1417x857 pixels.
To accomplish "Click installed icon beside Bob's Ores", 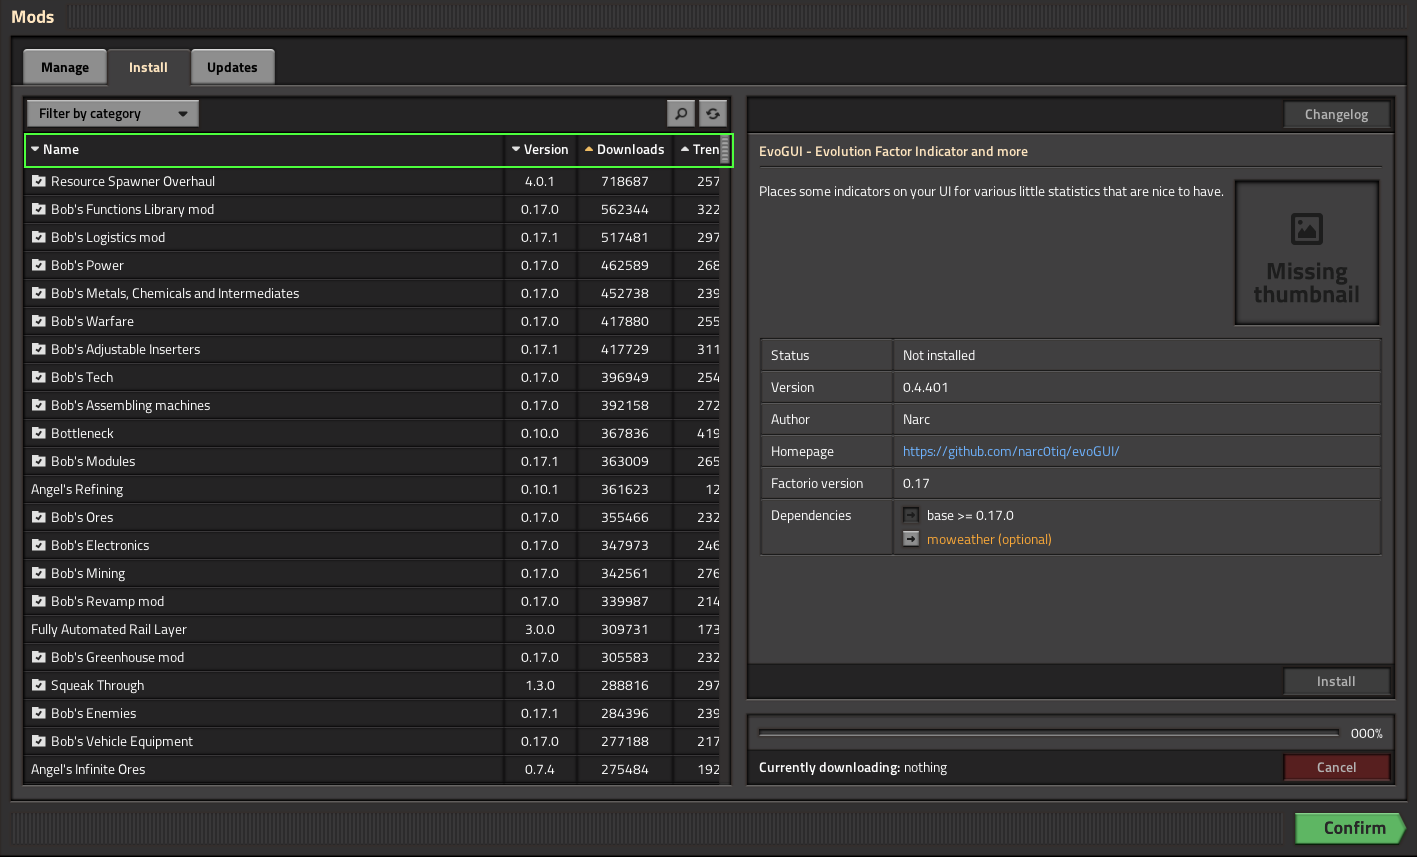I will pos(39,517).
